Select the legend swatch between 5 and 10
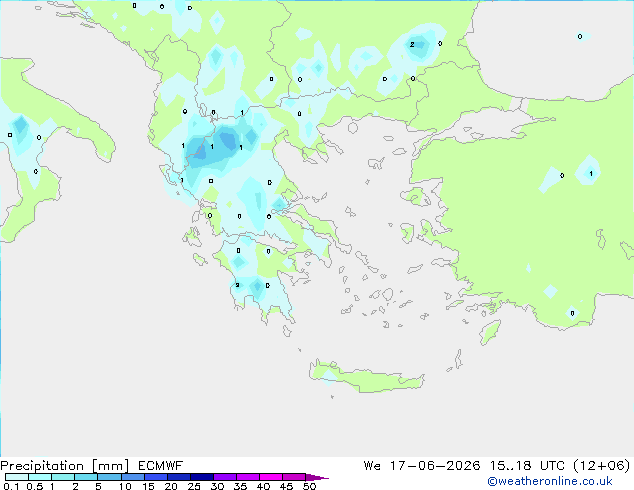 pos(109,477)
